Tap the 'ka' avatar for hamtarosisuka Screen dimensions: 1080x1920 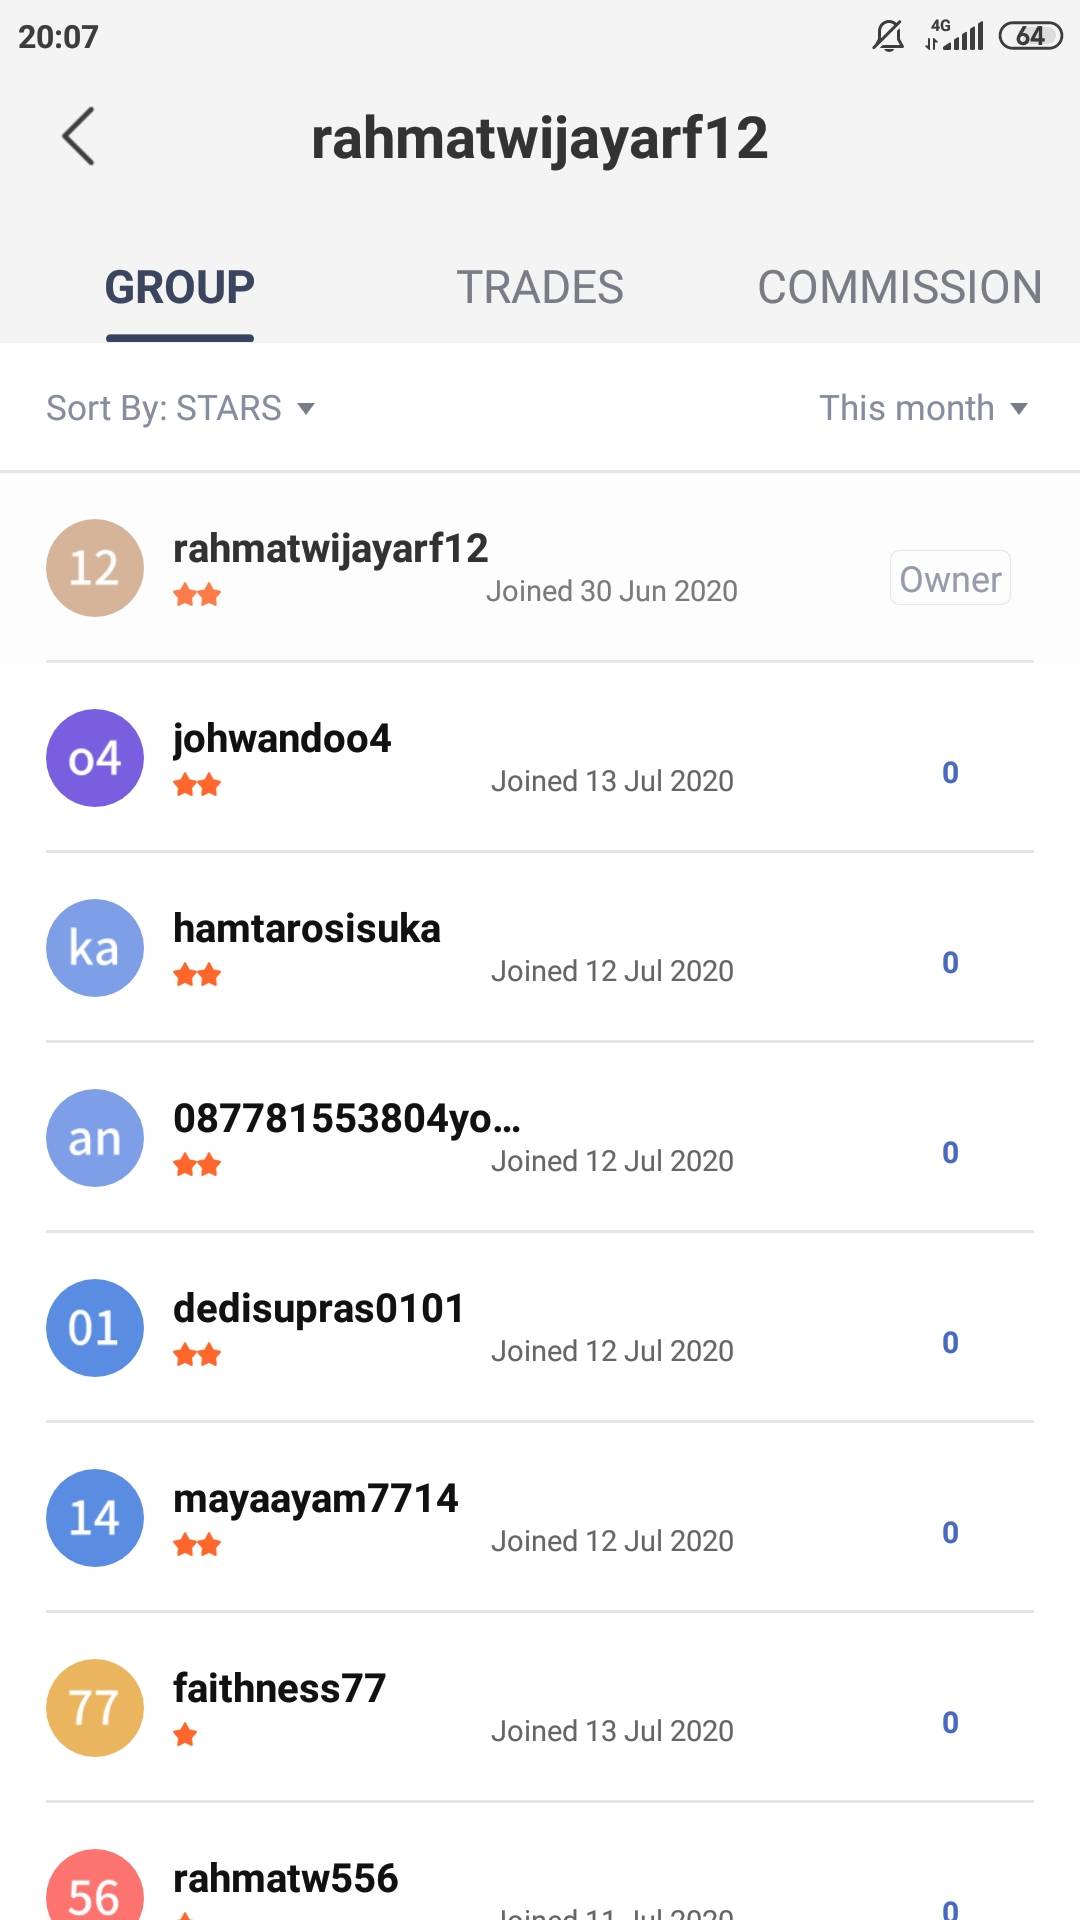(95, 948)
